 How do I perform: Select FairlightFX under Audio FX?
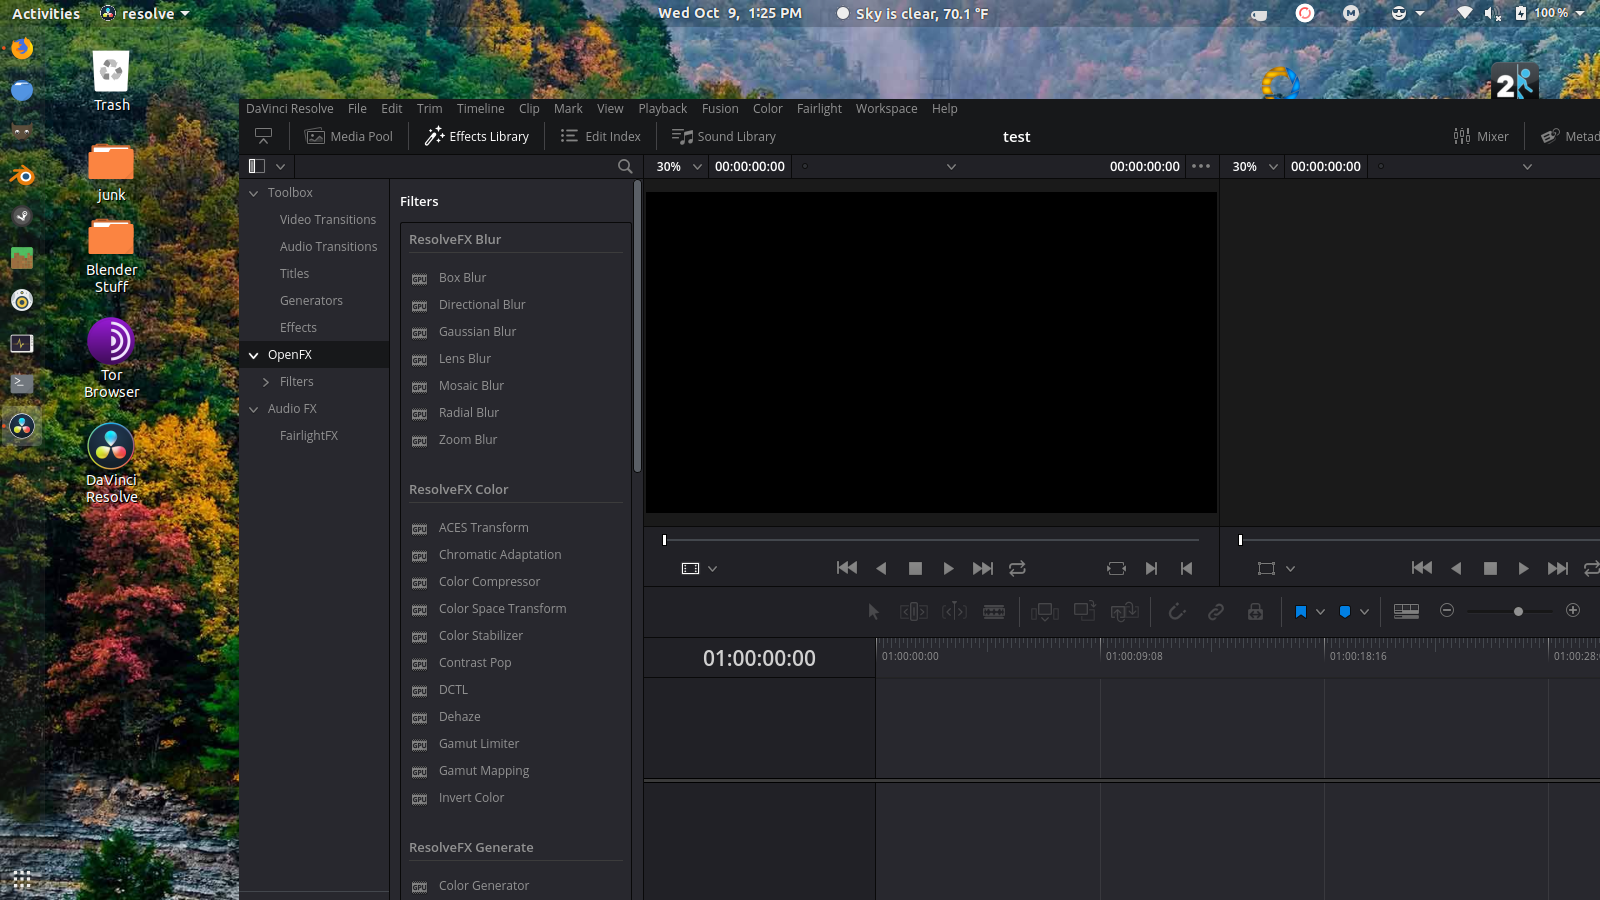click(309, 436)
